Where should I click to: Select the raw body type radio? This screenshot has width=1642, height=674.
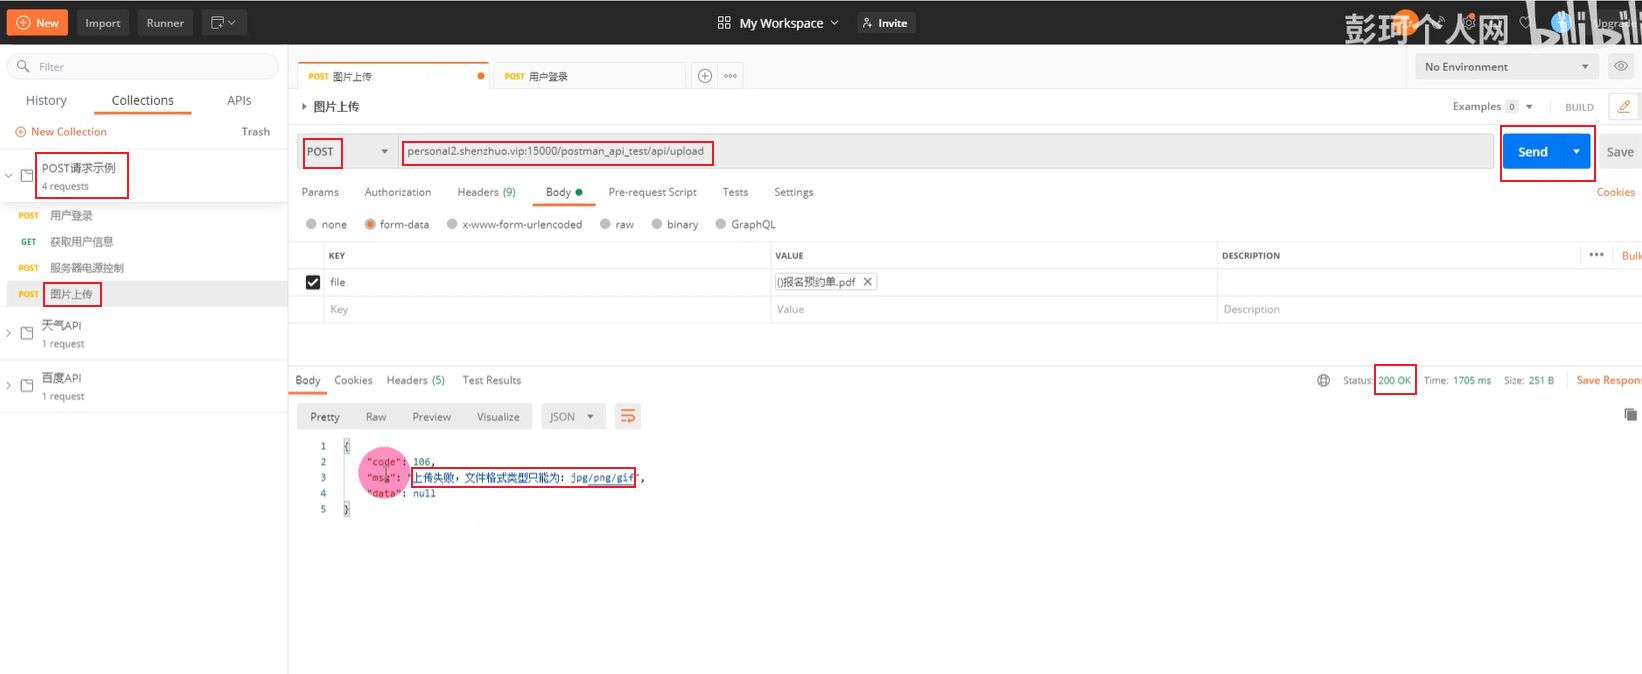point(606,225)
